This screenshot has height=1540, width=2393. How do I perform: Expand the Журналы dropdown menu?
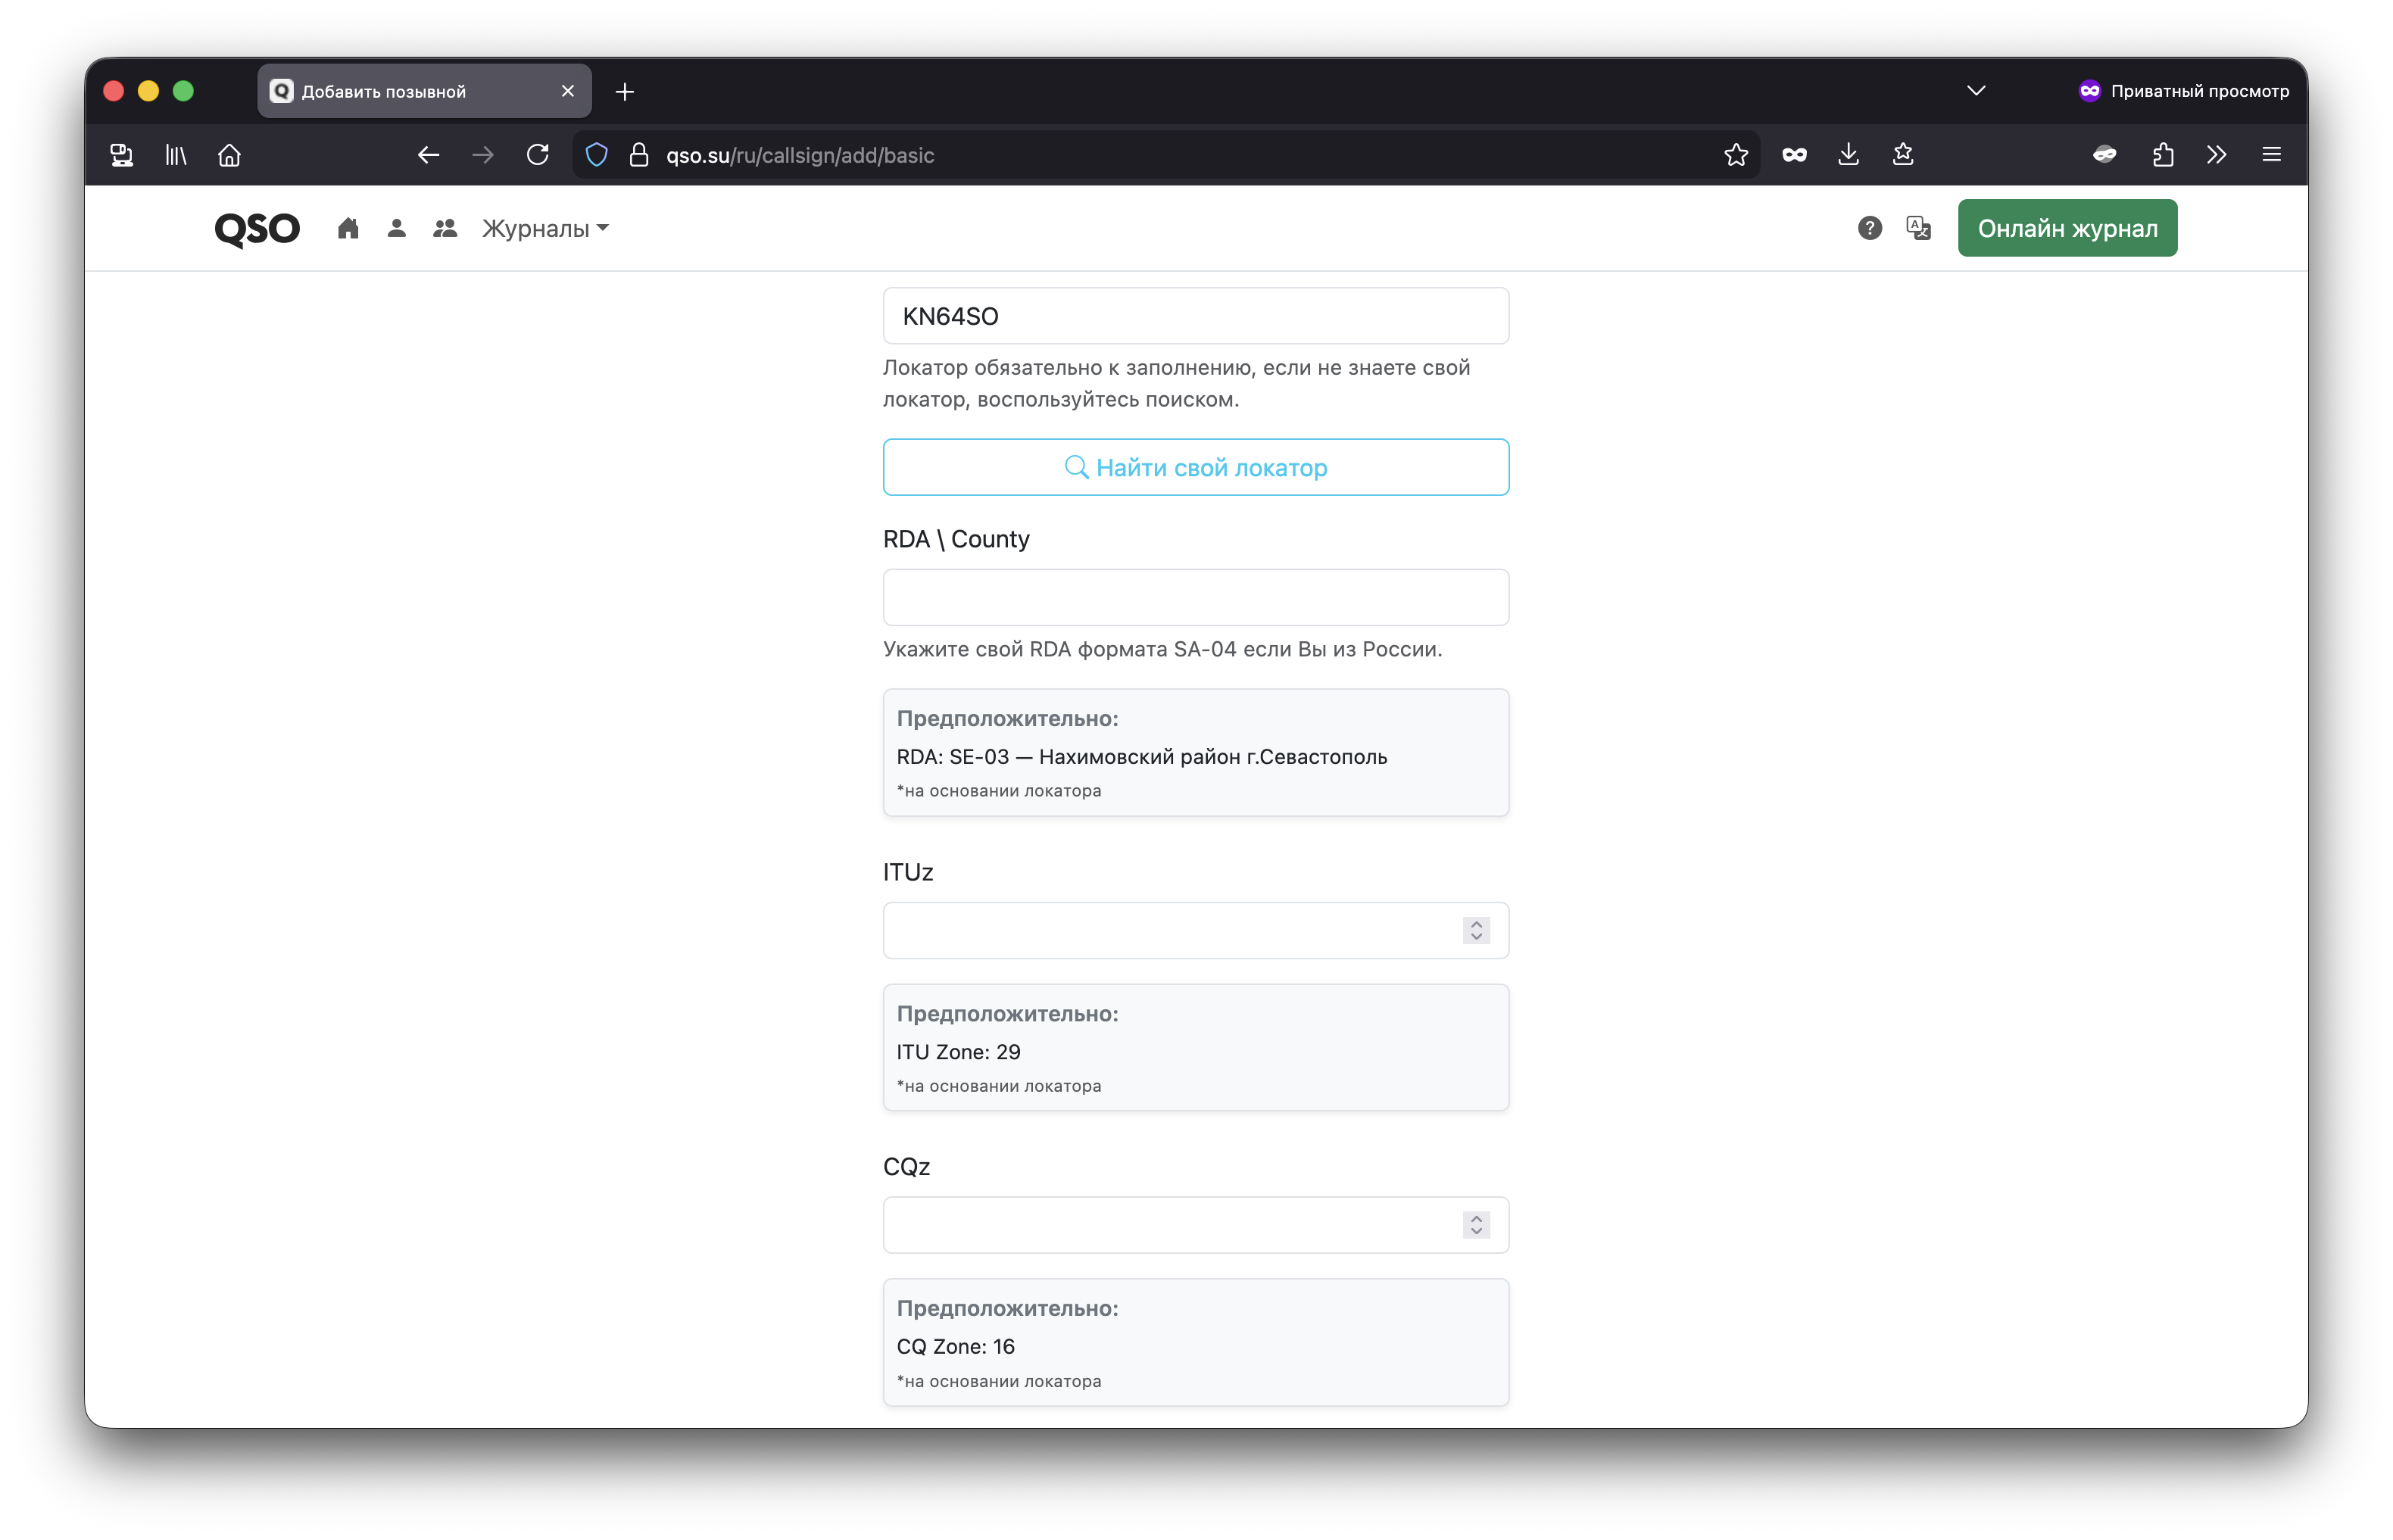tap(545, 228)
